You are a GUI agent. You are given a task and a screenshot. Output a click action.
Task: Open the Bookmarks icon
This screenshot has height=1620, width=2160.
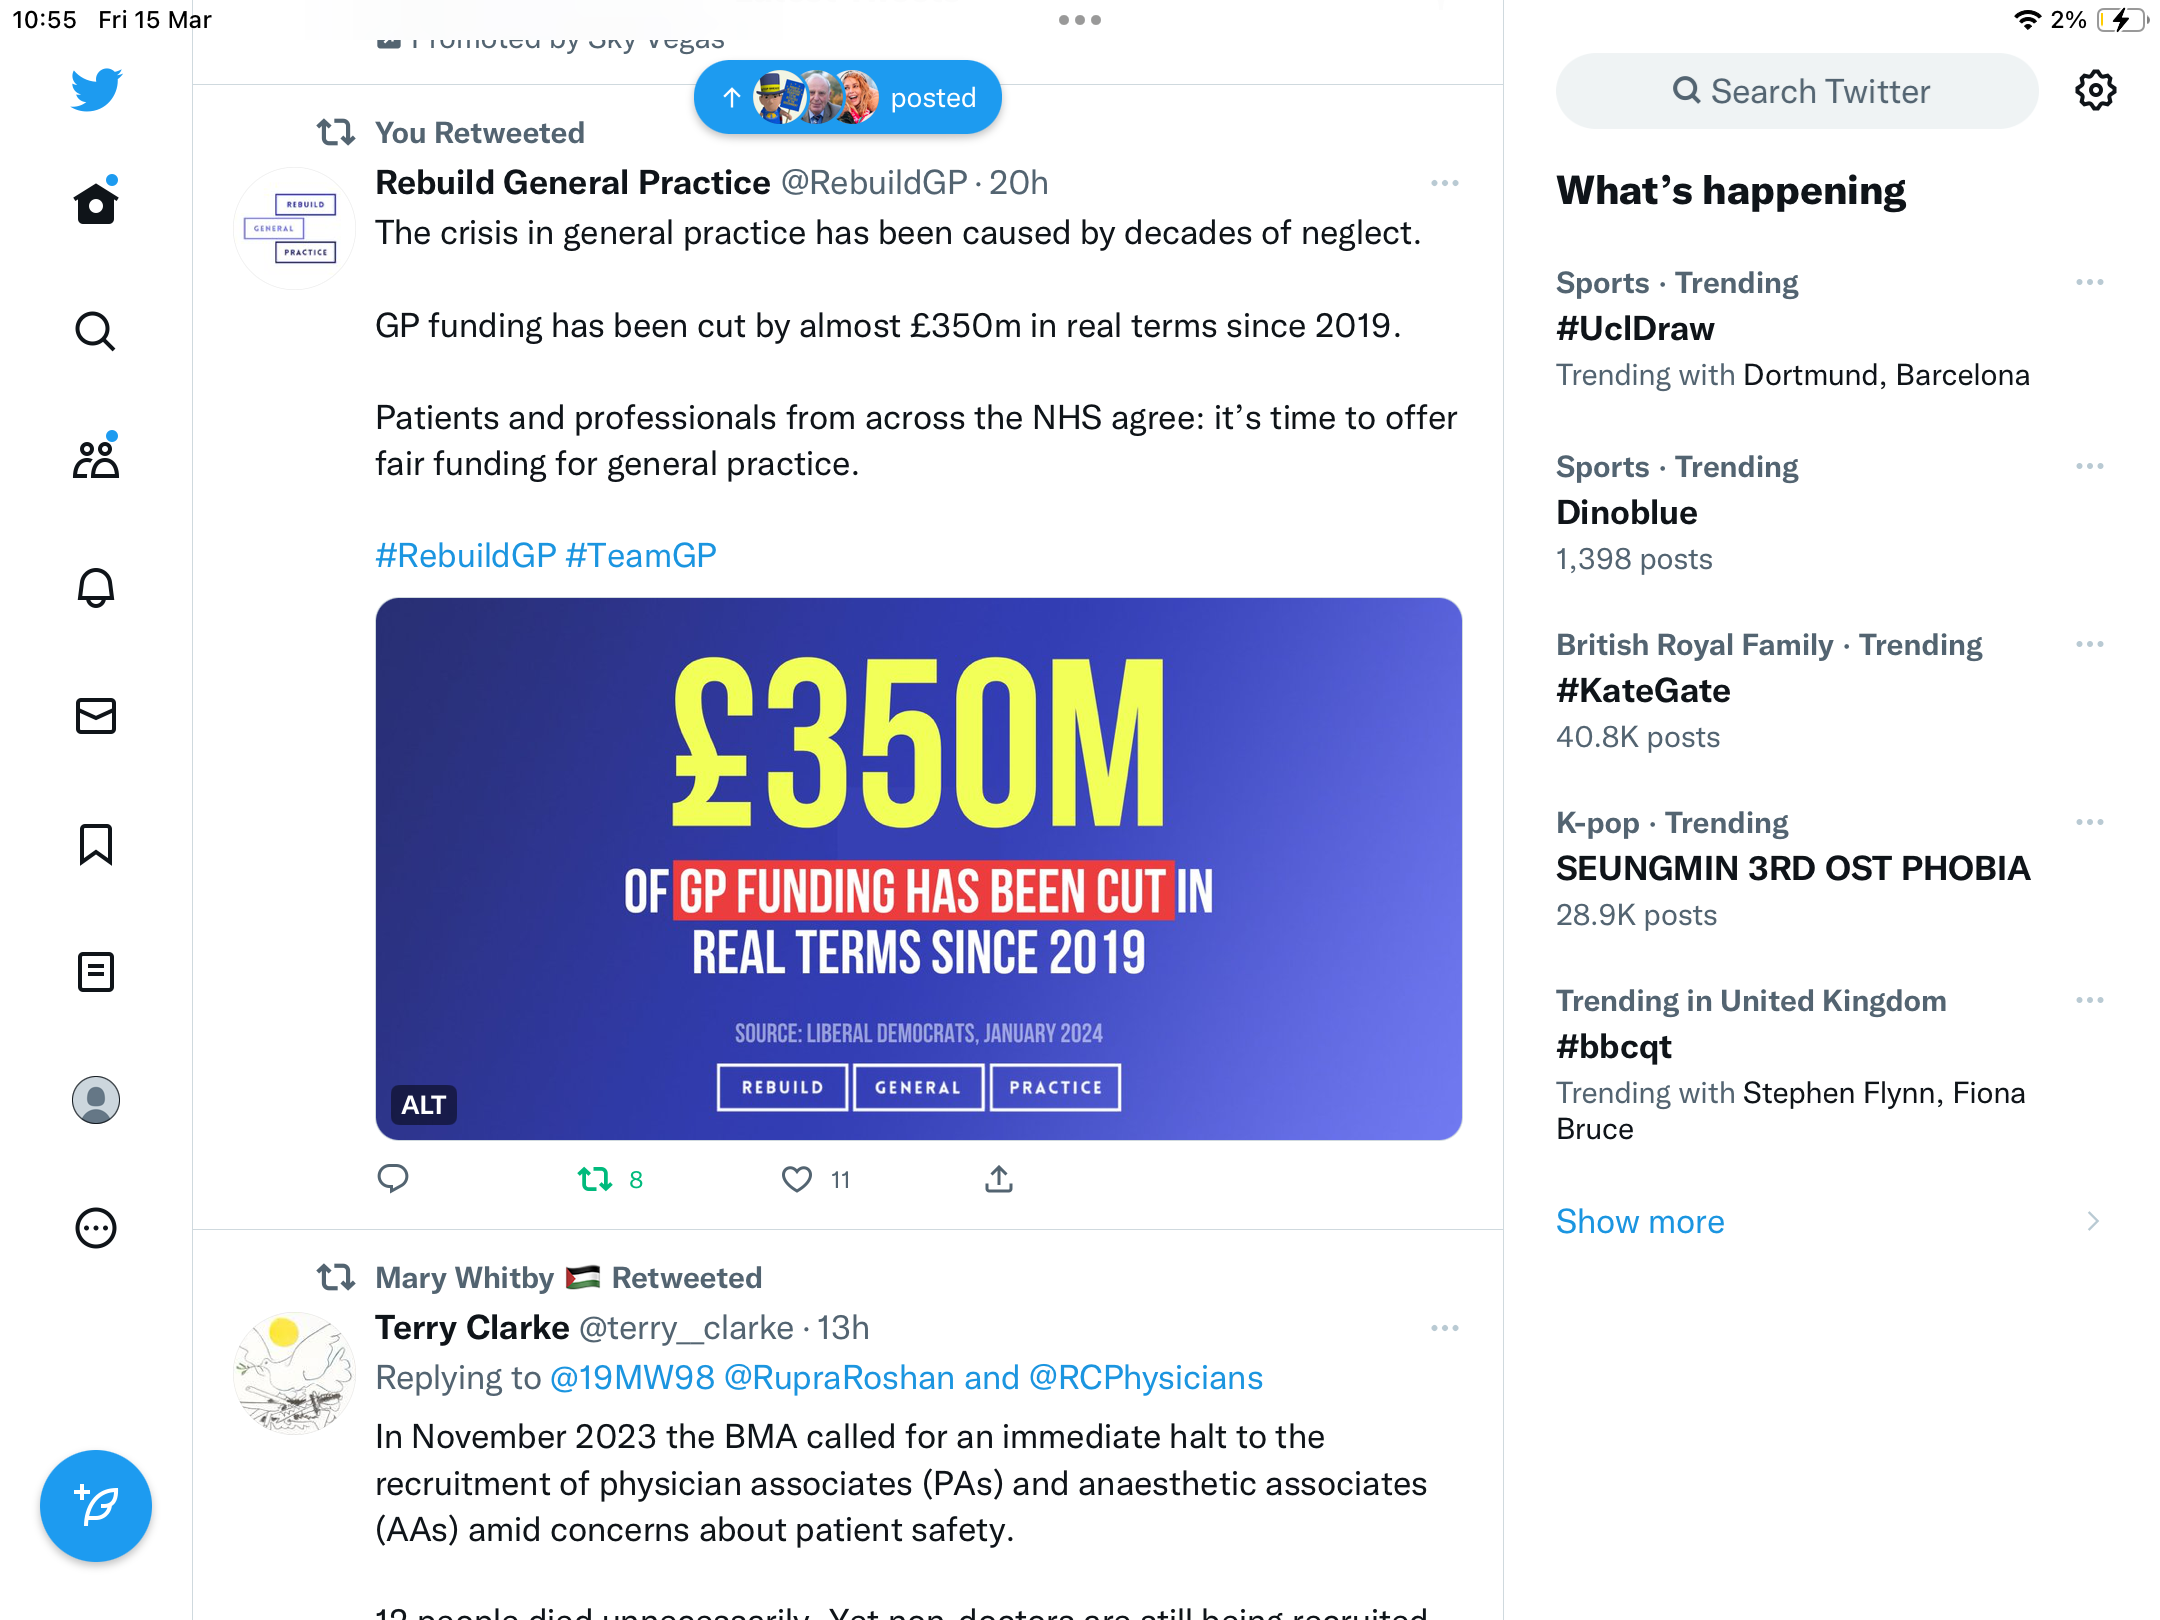coord(96,843)
